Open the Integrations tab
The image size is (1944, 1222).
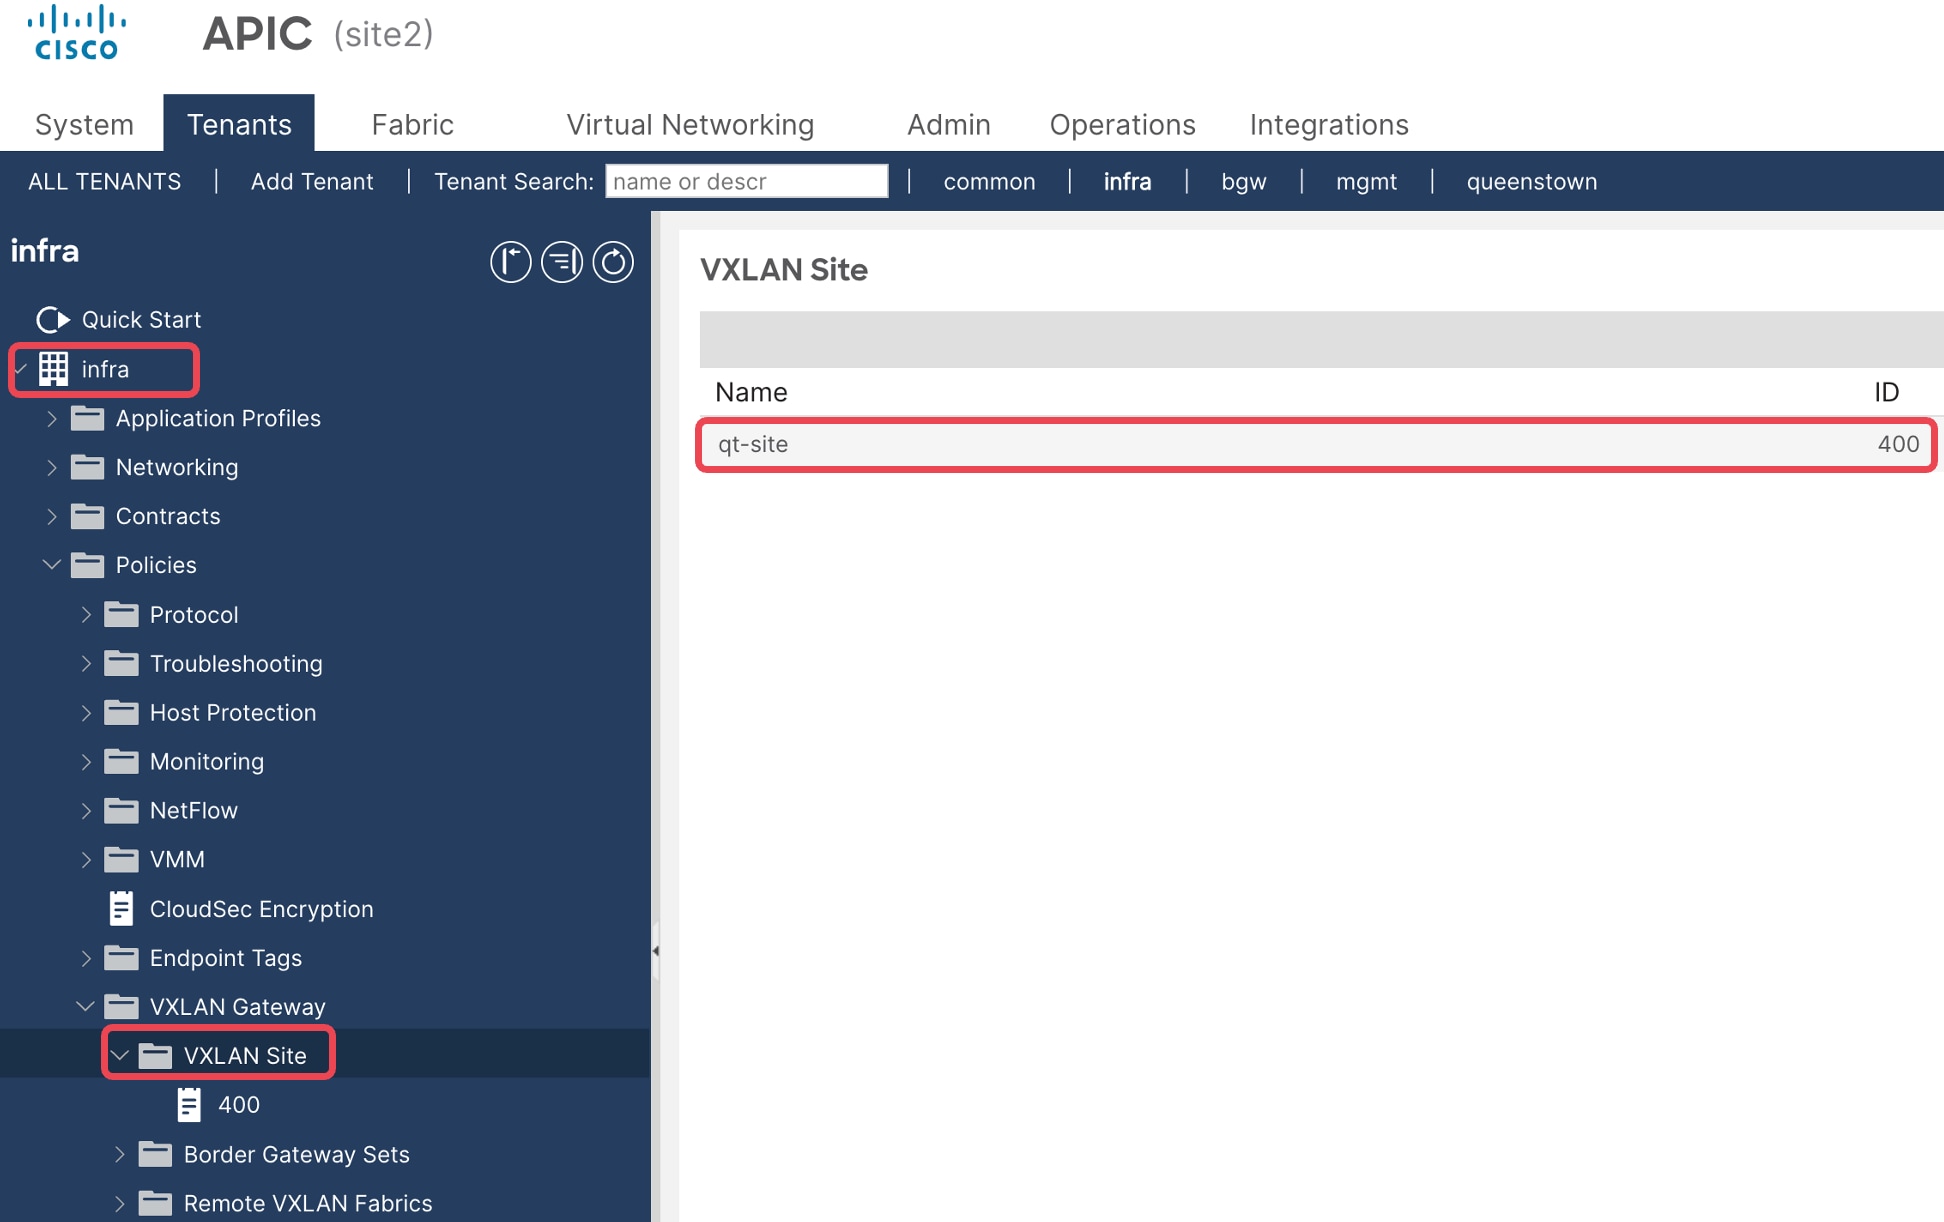[1329, 124]
